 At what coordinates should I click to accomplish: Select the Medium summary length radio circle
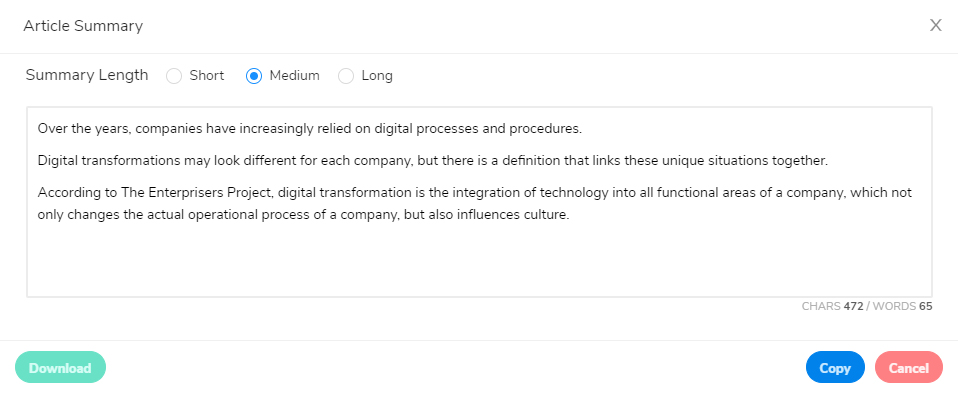254,76
